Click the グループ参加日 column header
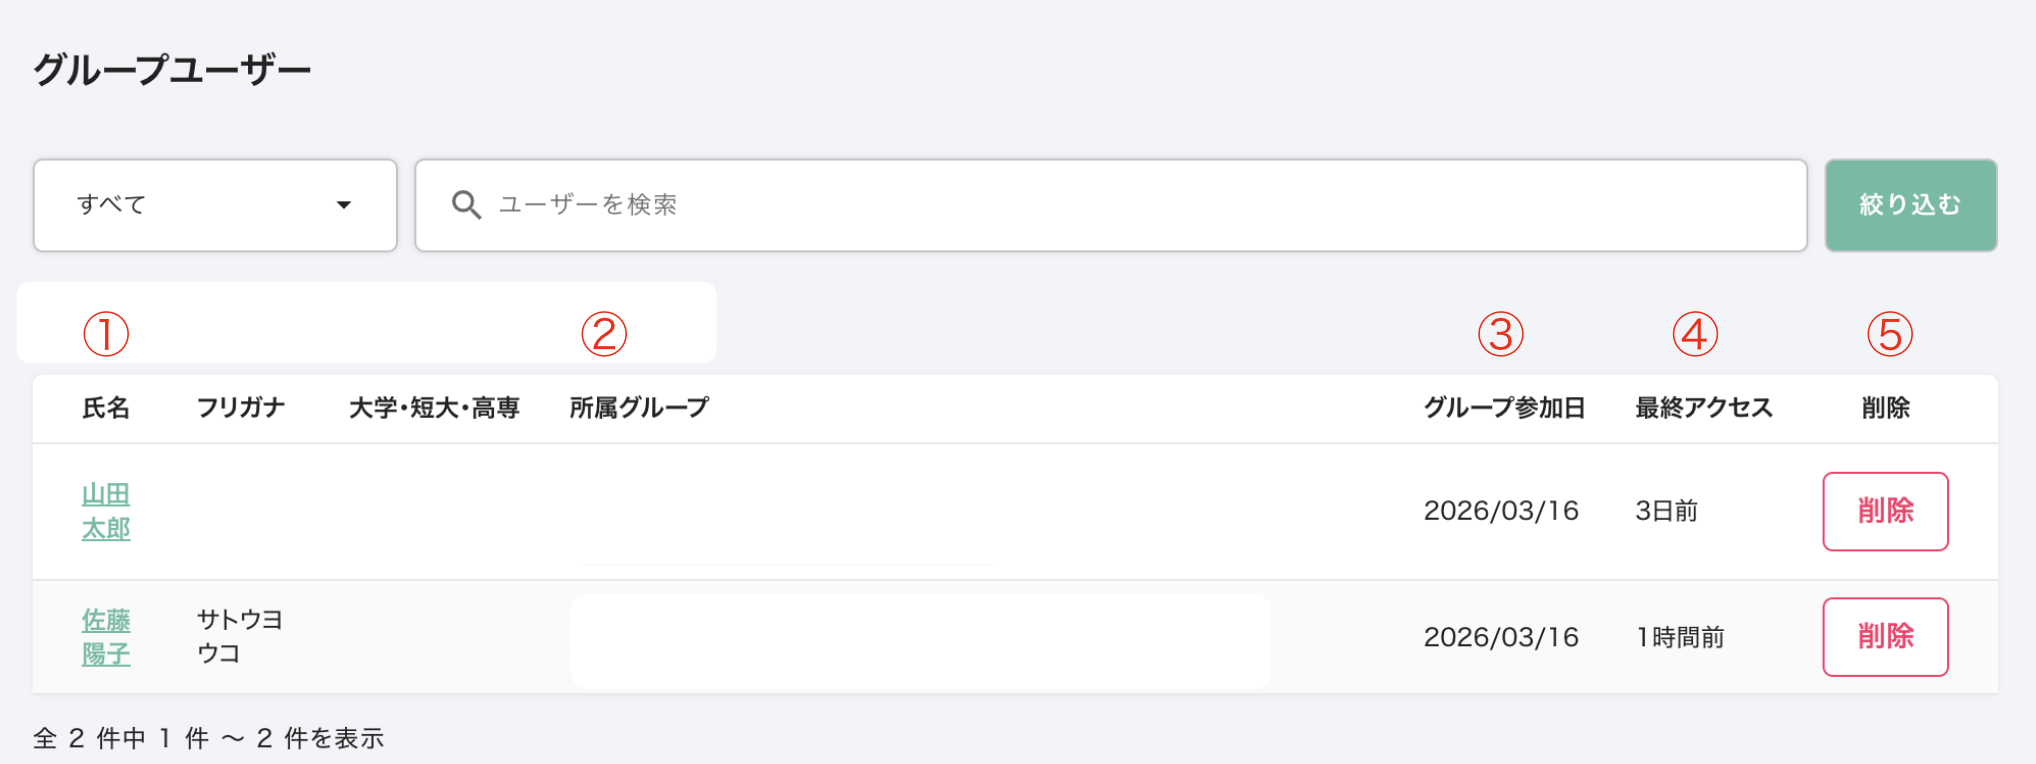This screenshot has width=2036, height=764. pos(1504,408)
